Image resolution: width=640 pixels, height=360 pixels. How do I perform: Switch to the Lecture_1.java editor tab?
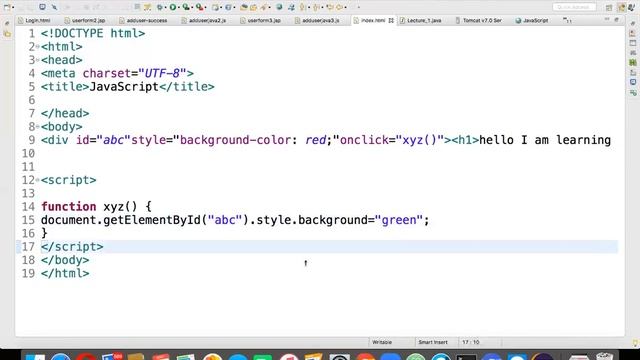tap(420, 20)
